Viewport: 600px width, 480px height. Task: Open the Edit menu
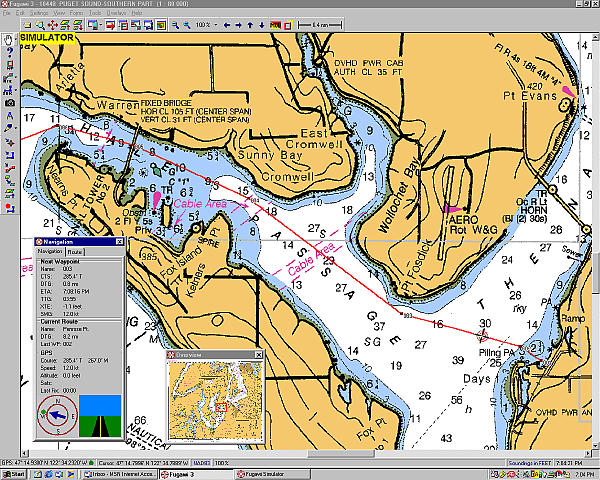click(x=20, y=13)
